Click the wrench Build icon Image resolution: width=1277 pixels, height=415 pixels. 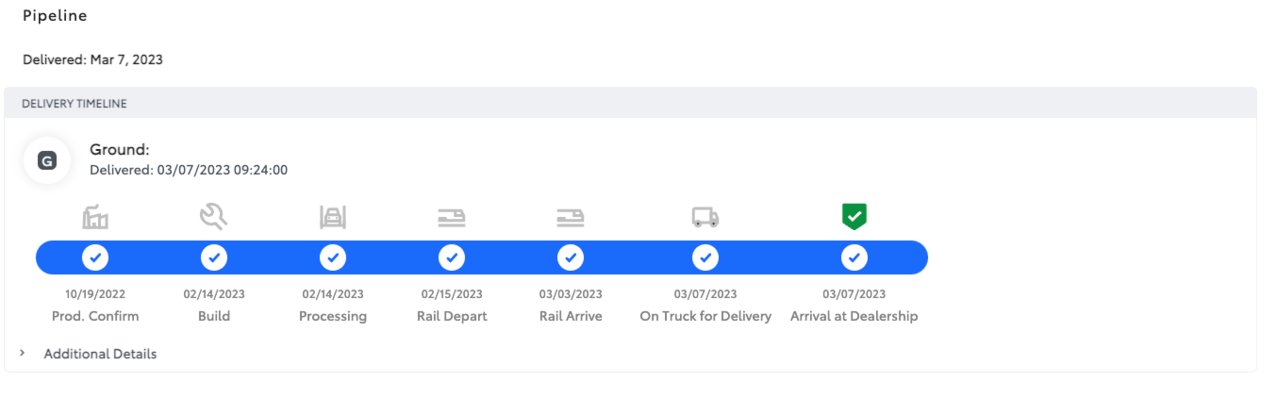click(x=214, y=216)
